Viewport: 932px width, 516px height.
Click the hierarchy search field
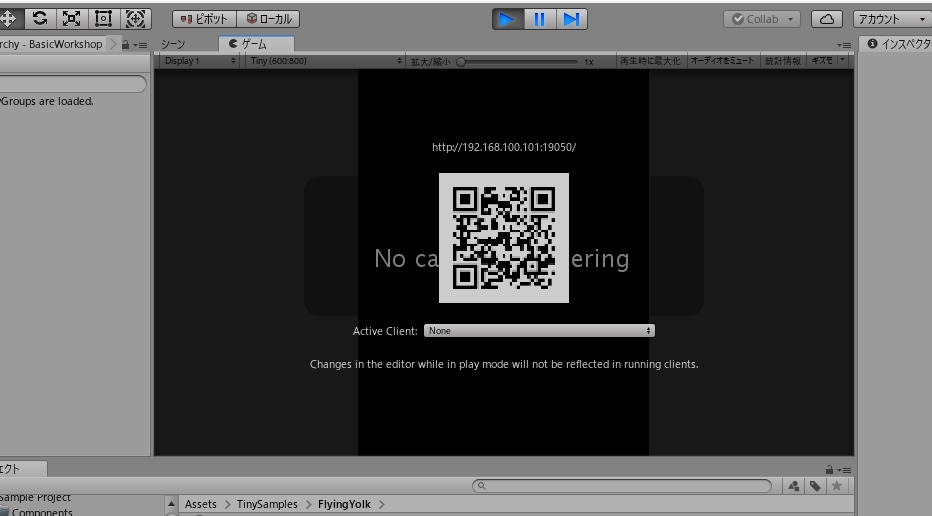click(x=73, y=84)
